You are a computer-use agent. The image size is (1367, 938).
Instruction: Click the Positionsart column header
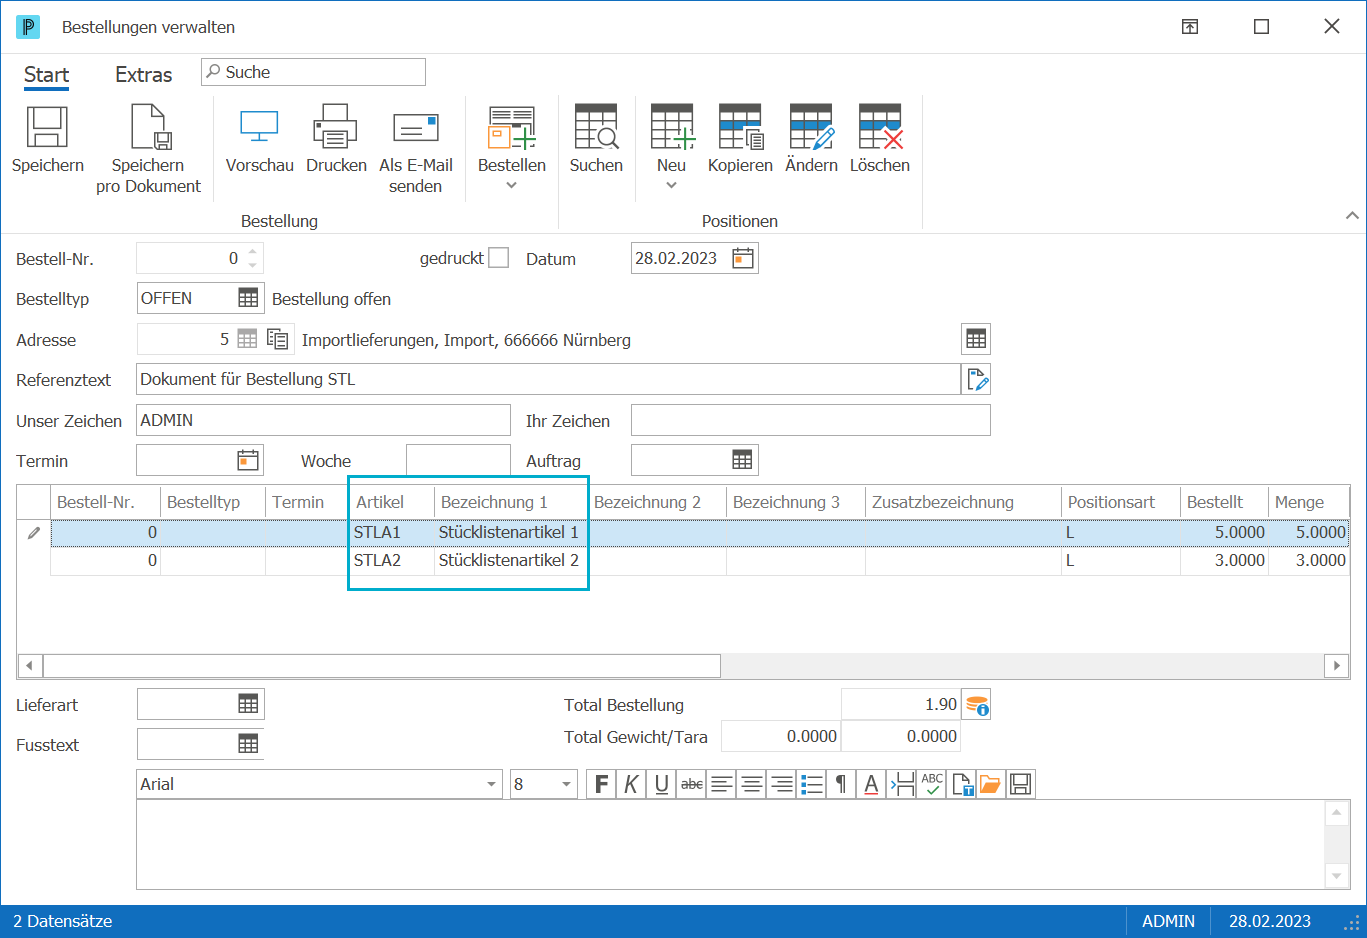point(1121,502)
